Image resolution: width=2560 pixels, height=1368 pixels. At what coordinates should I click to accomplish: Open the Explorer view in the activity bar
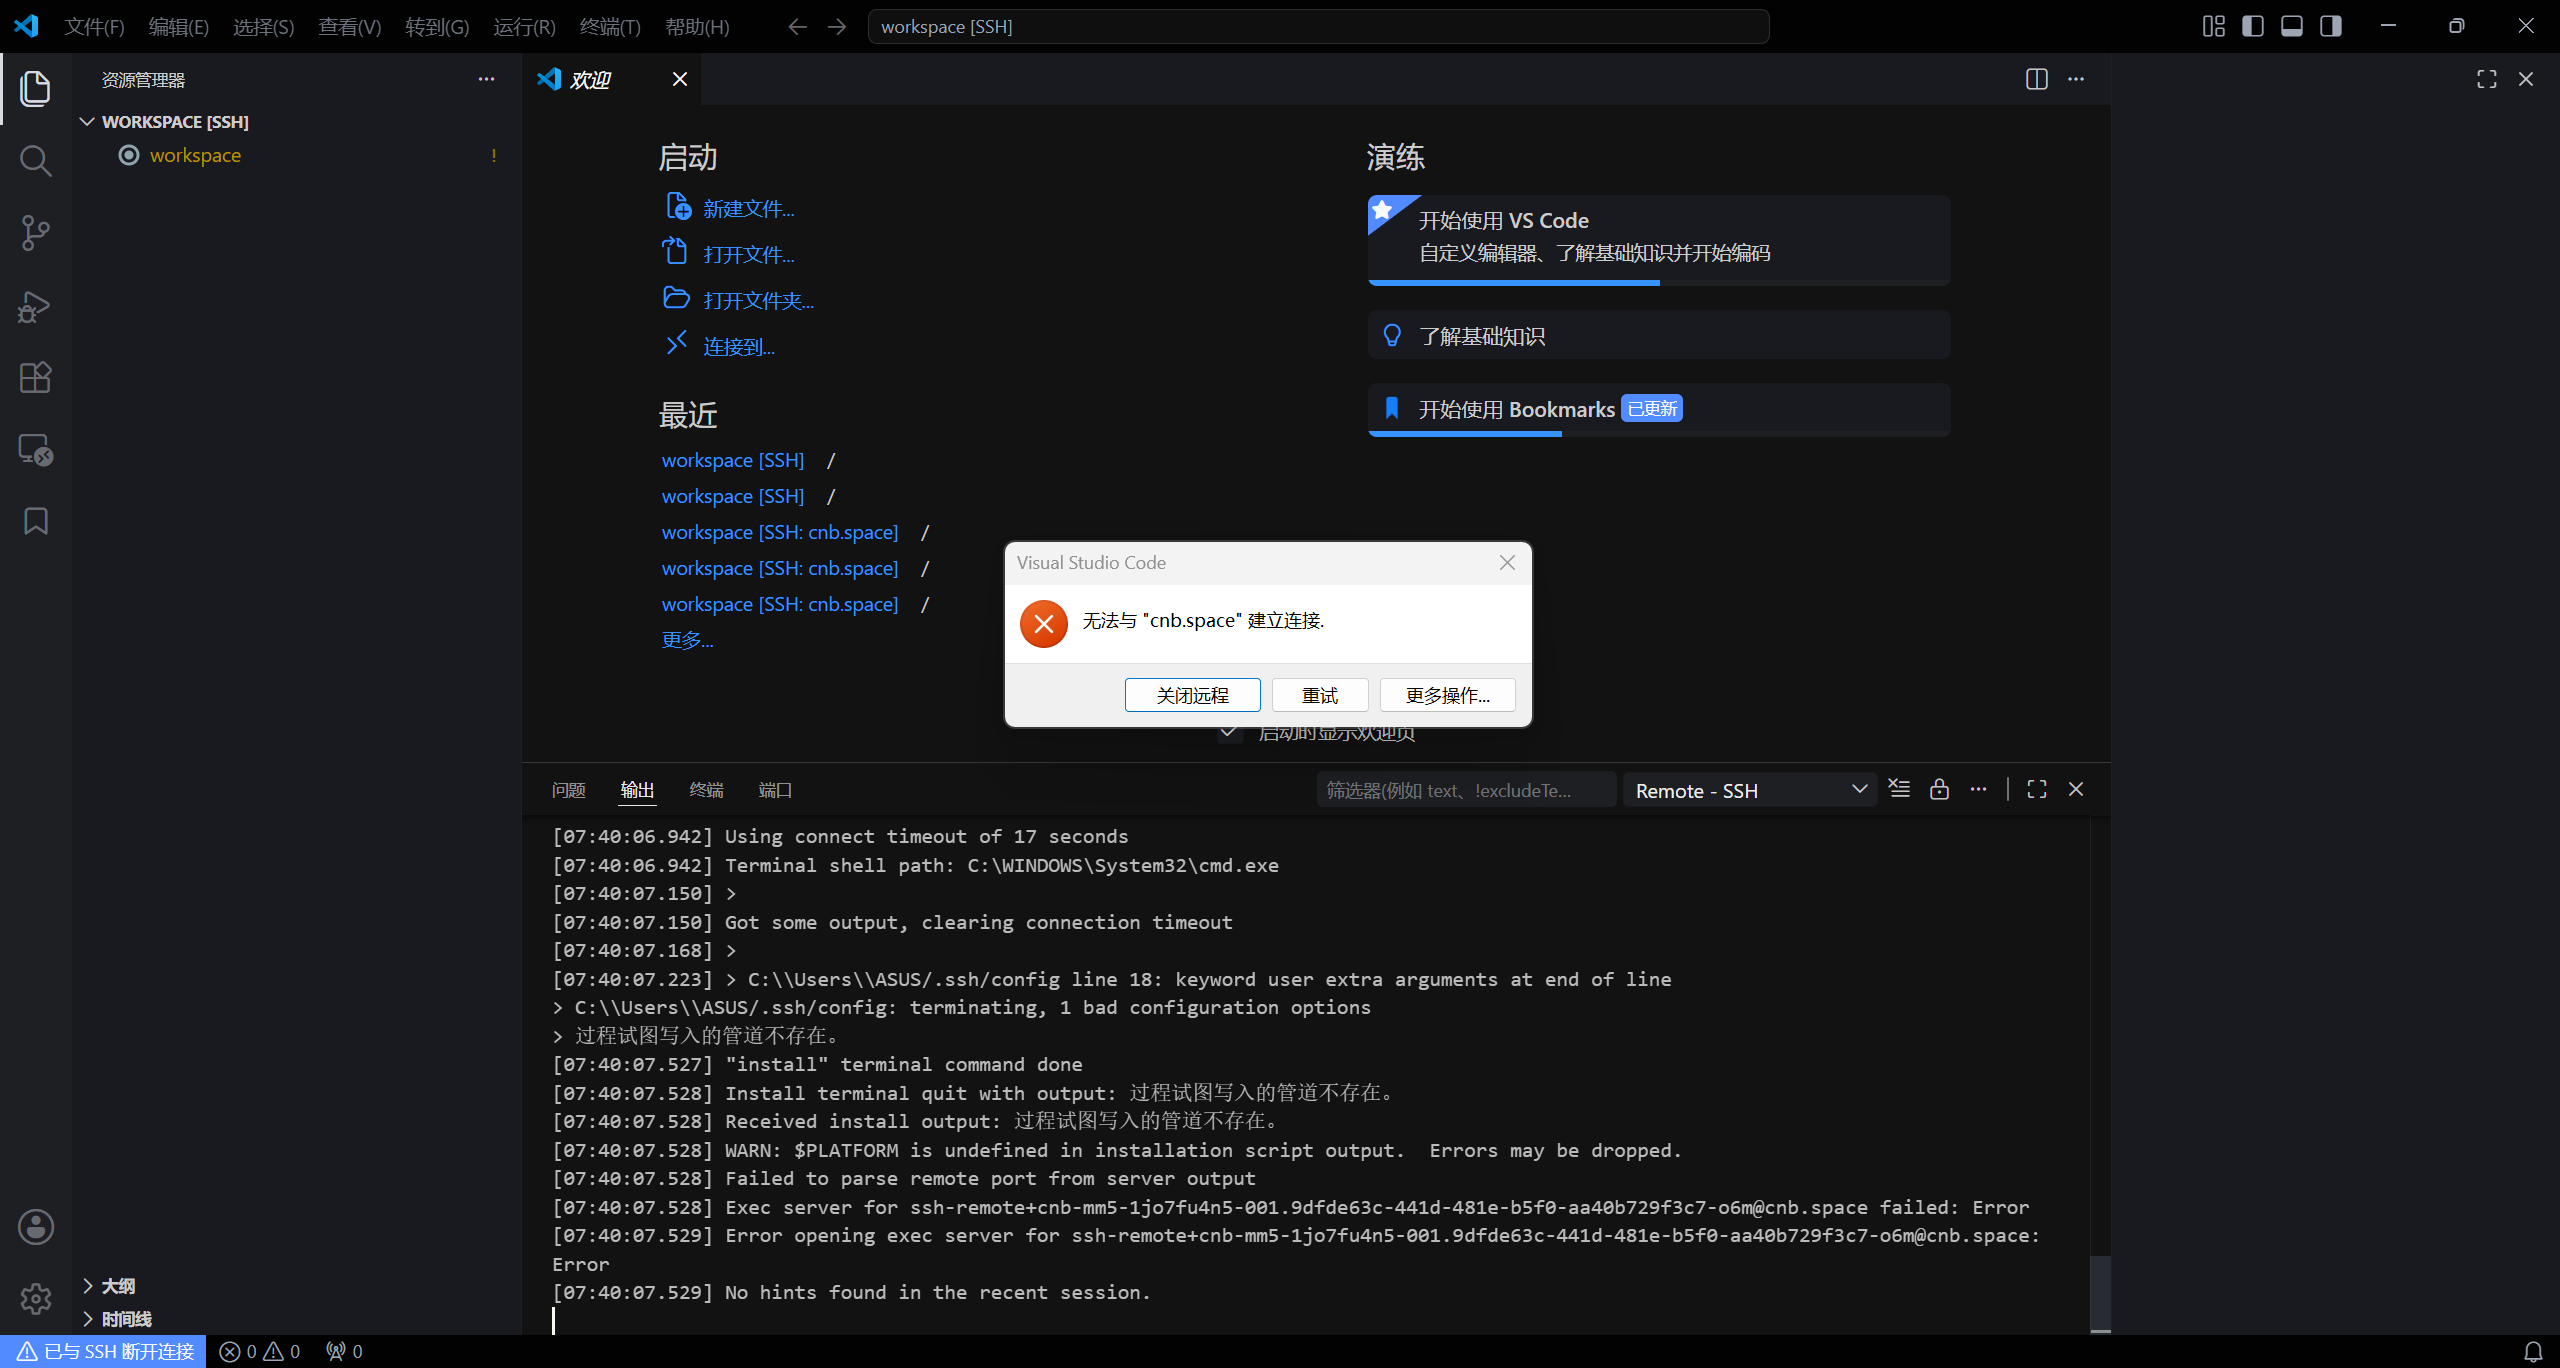click(x=36, y=88)
